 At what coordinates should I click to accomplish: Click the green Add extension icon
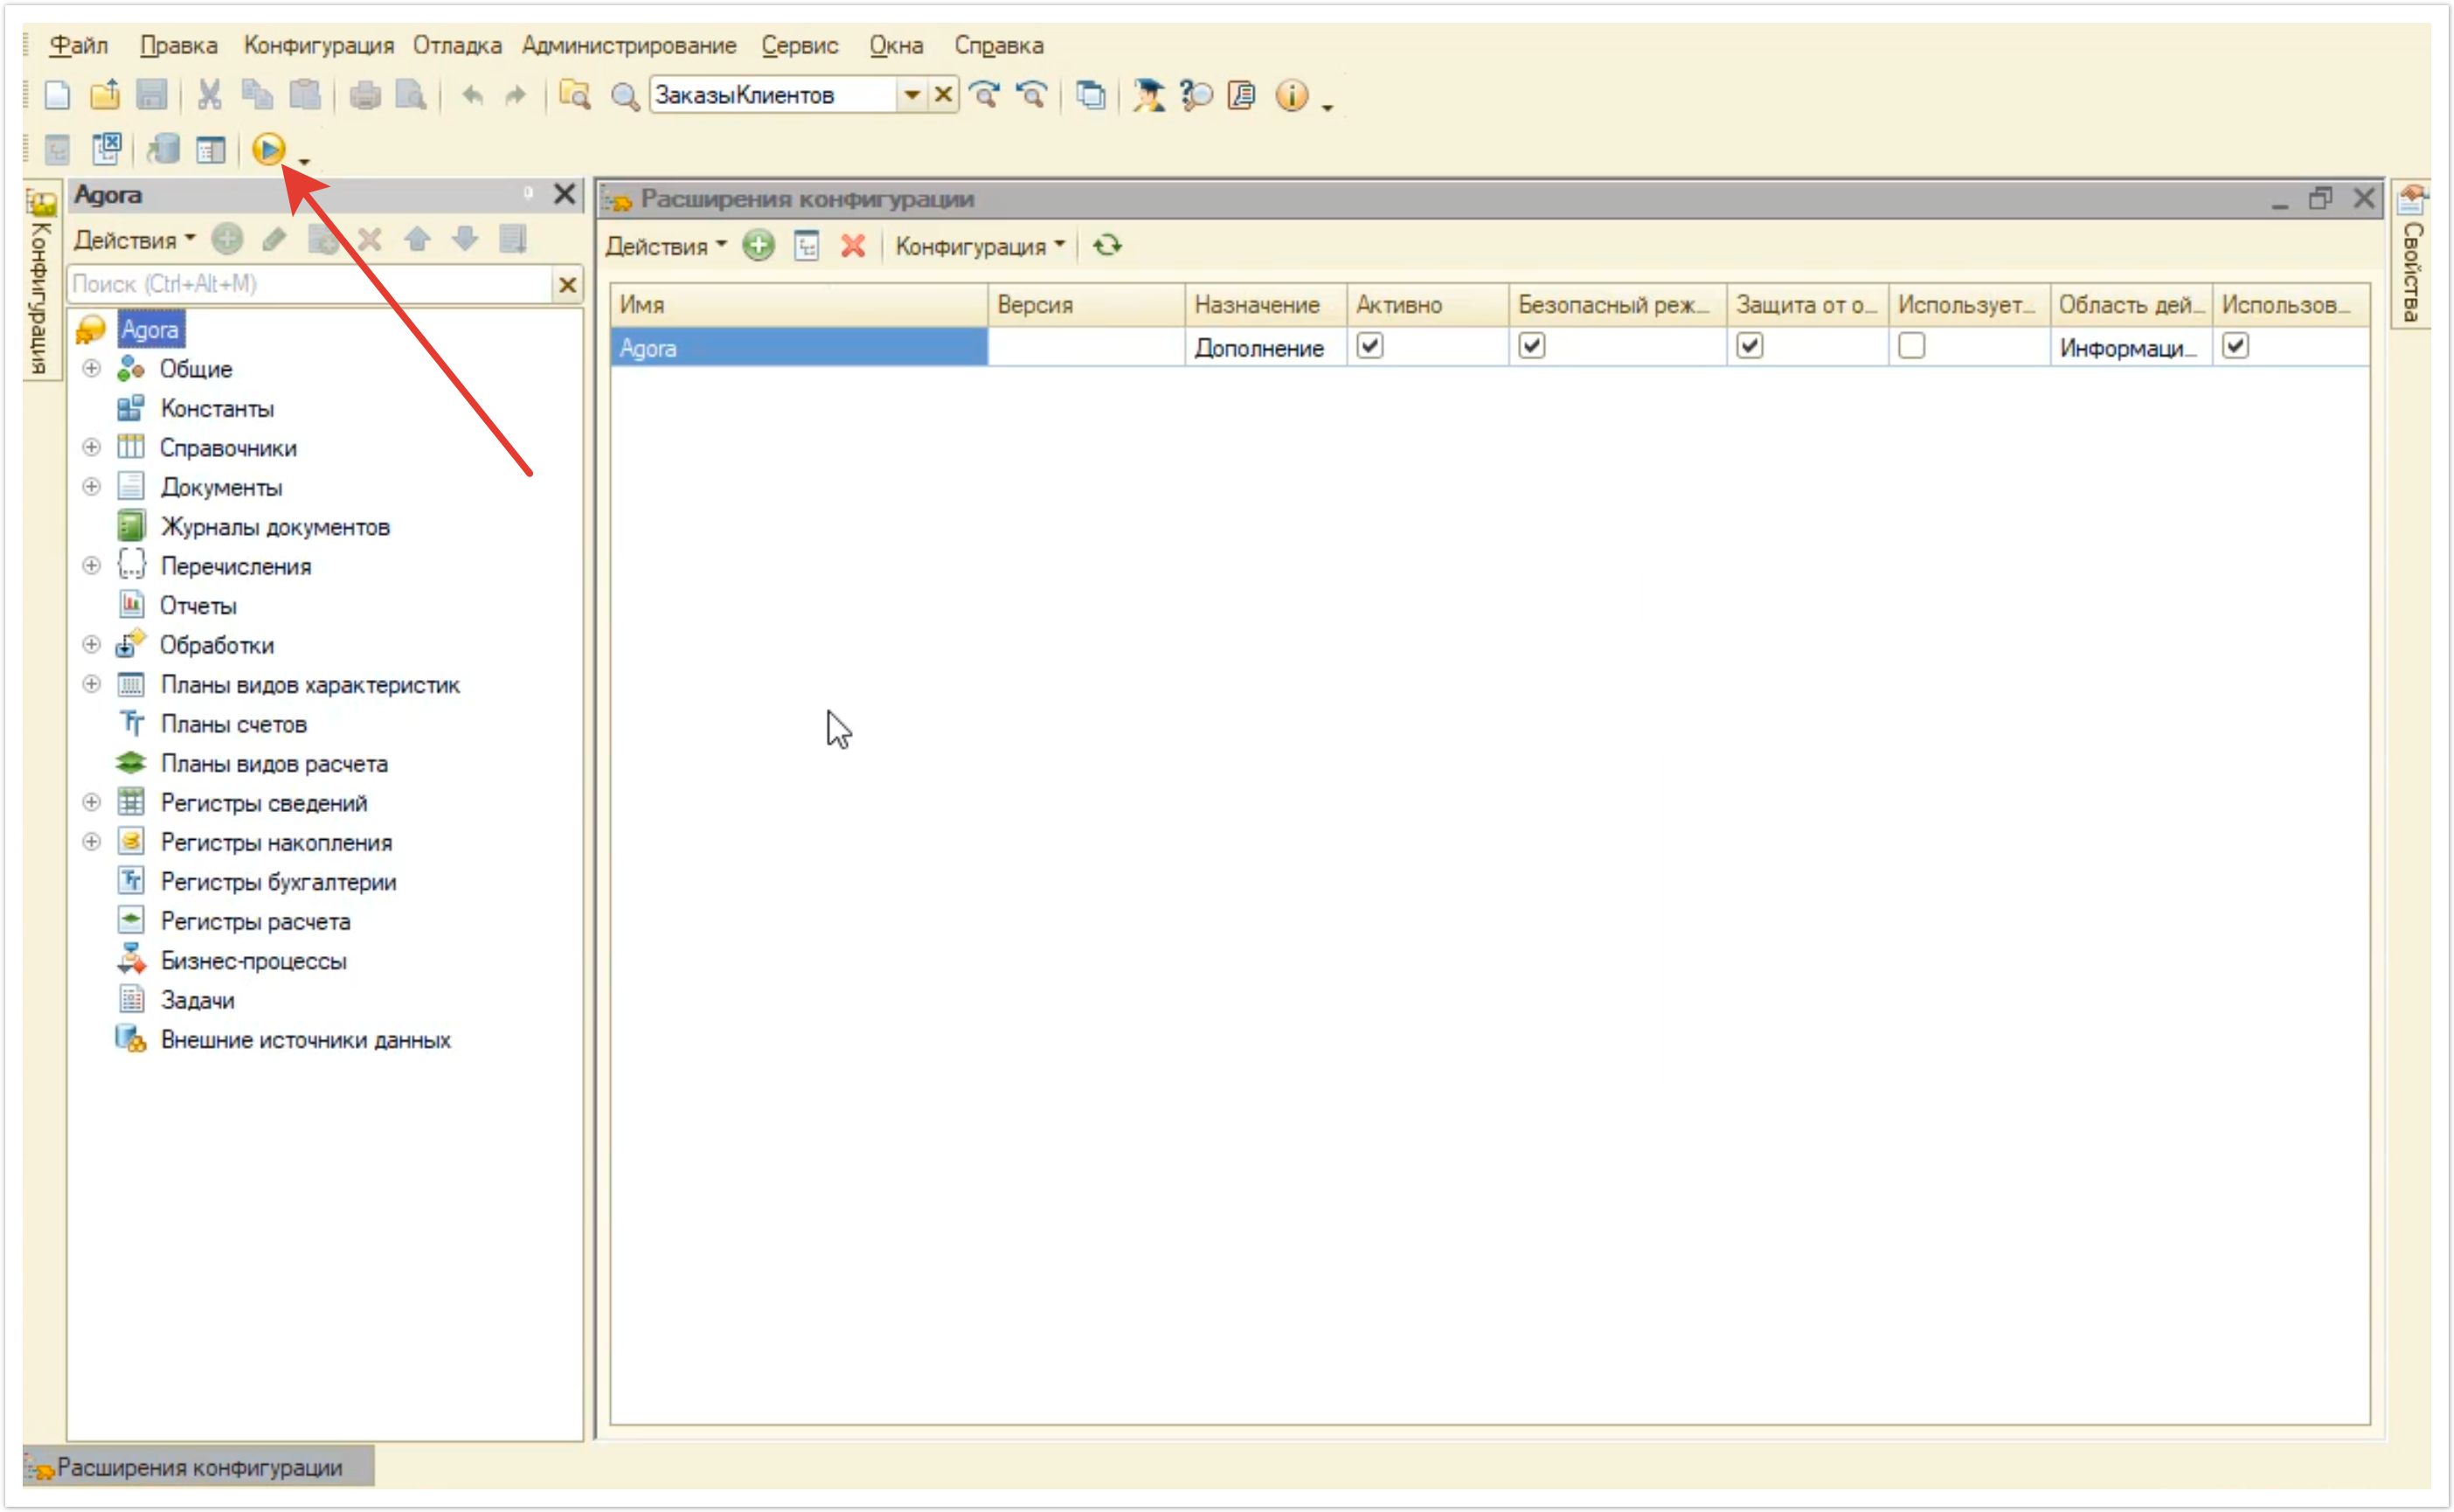coord(759,246)
